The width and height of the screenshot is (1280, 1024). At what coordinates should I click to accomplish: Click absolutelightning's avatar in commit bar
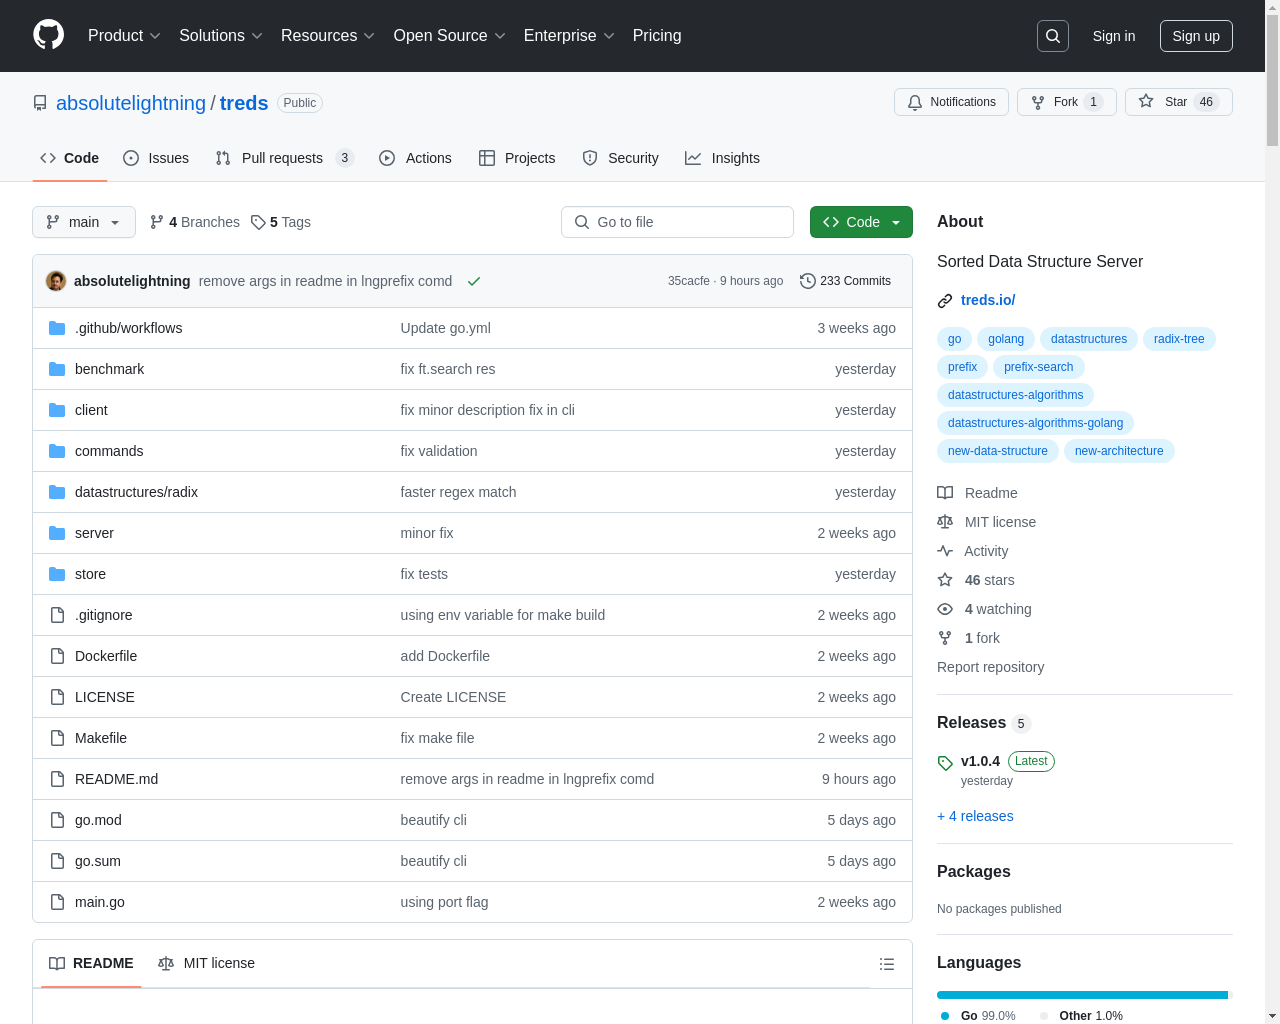click(56, 281)
